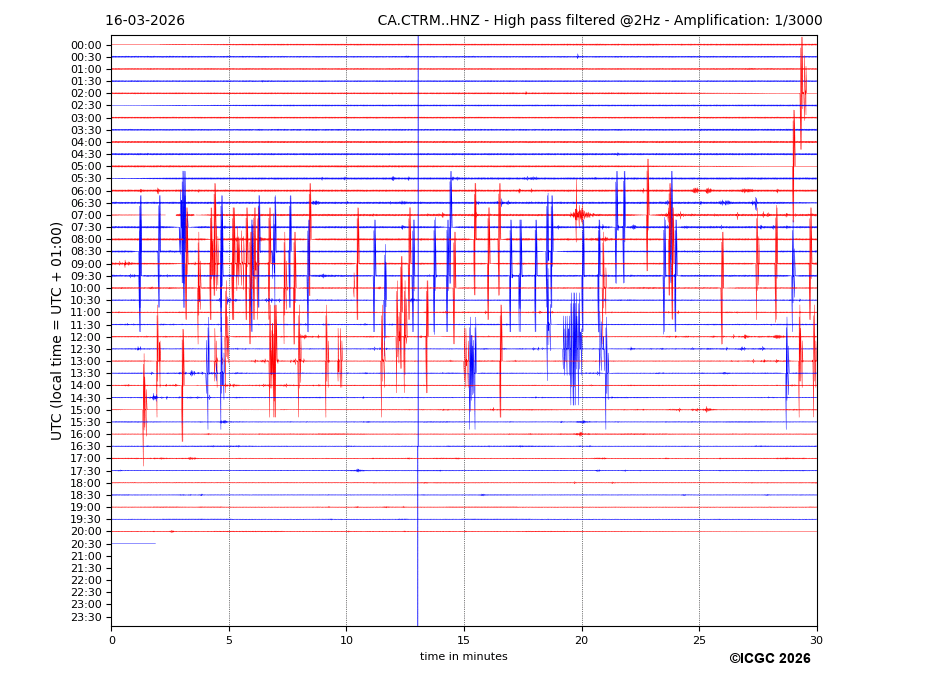This screenshot has width=927, height=696.
Task: Click the 23:30 hour label
Action: pyautogui.click(x=86, y=617)
